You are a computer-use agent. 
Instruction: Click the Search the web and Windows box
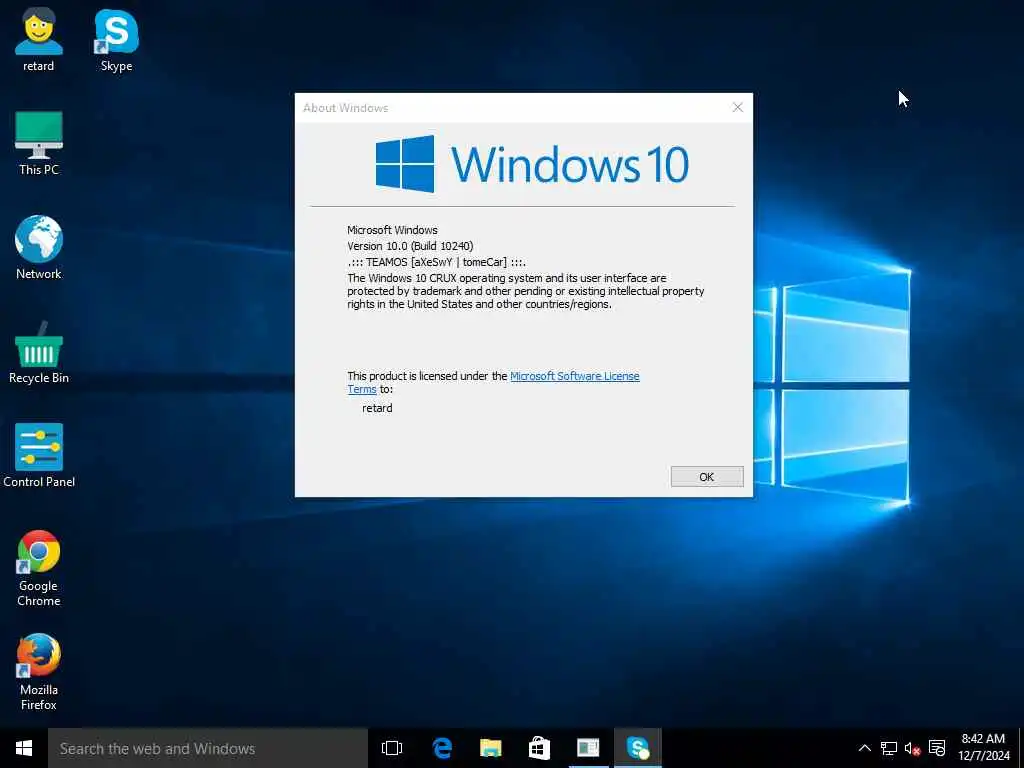[208, 748]
